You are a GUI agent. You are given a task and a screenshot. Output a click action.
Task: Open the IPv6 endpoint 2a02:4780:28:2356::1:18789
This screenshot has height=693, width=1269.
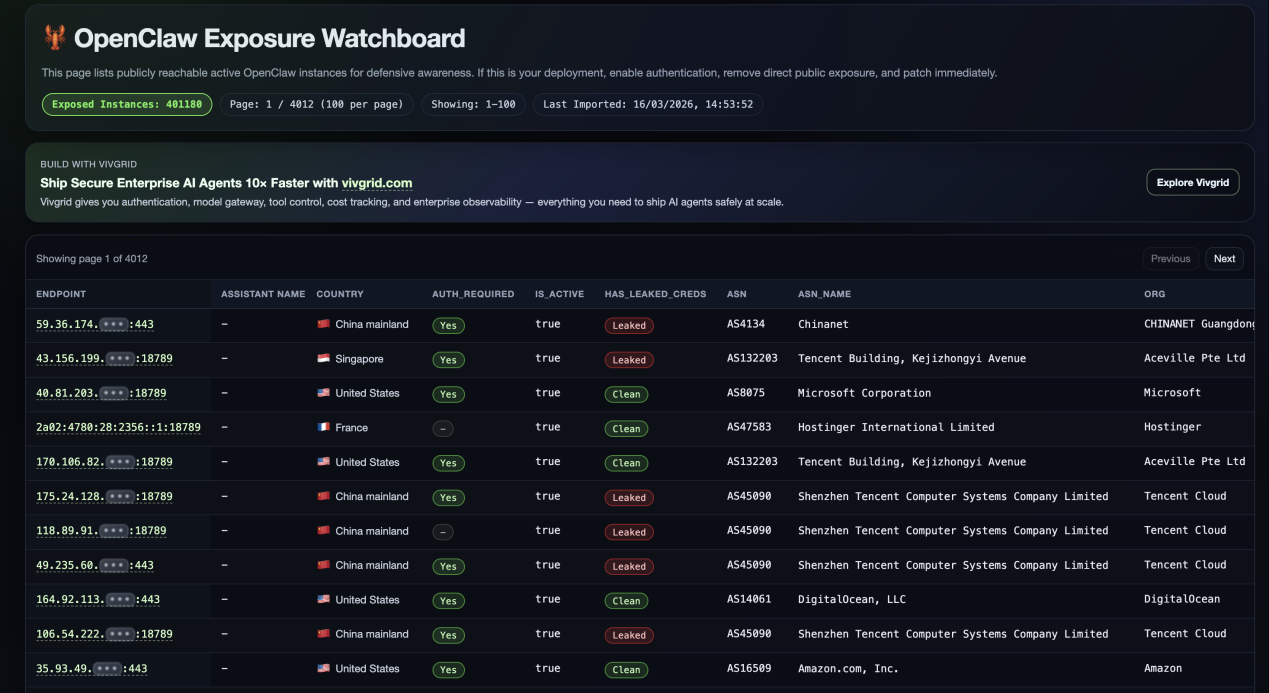click(x=118, y=428)
